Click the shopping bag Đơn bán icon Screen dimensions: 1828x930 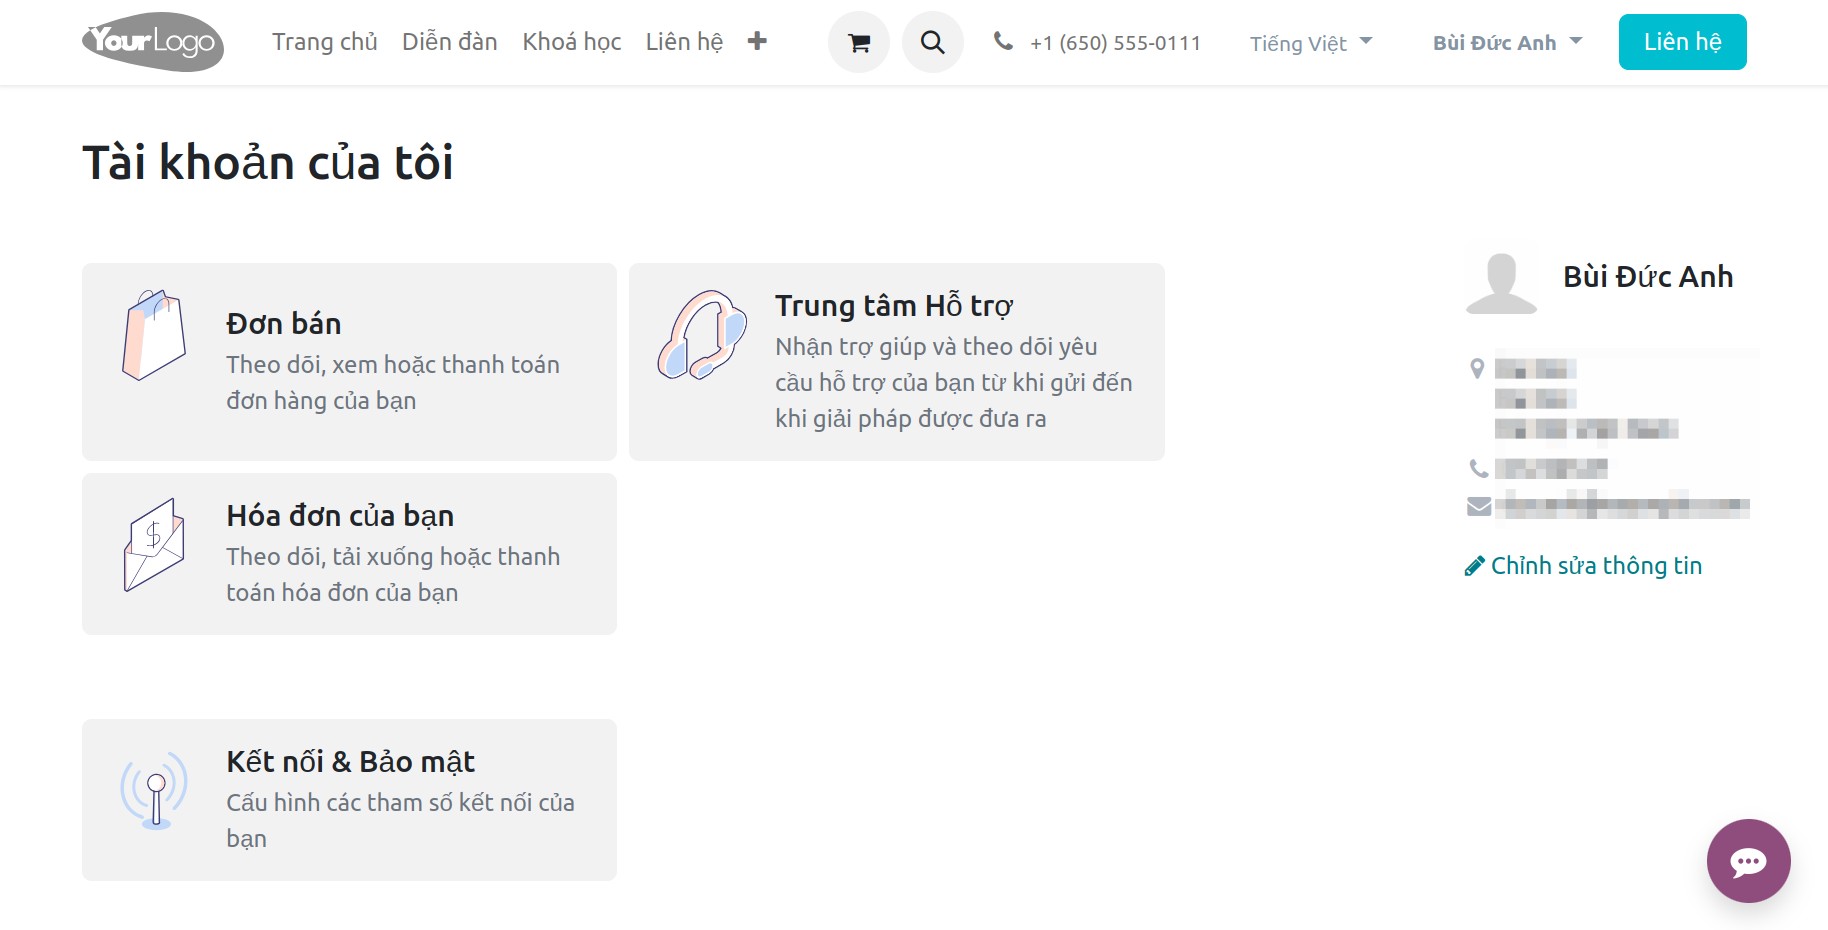(154, 335)
